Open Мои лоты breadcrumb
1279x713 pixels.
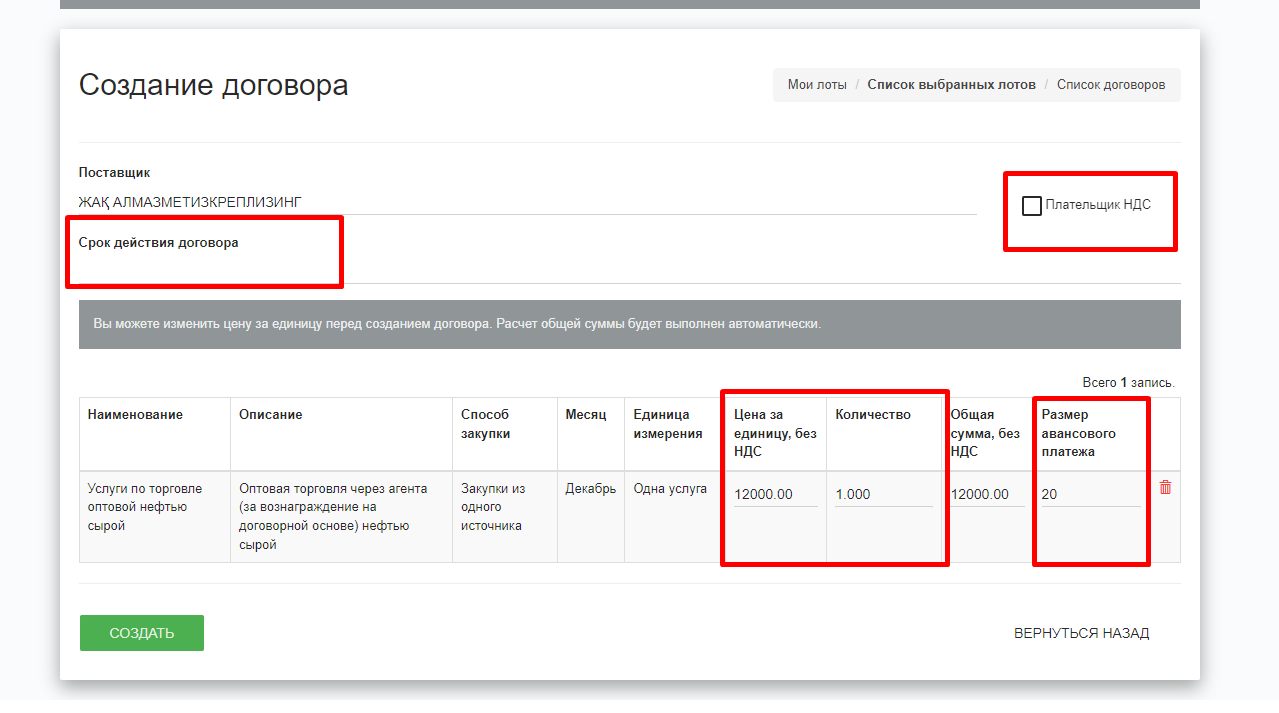817,85
